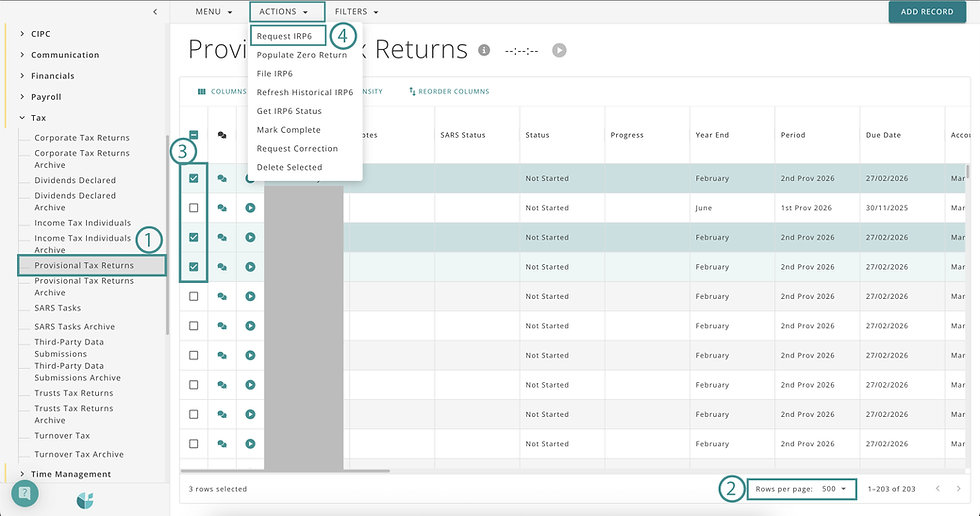
Task: Click the comments icon in the table header
Action: click(222, 135)
